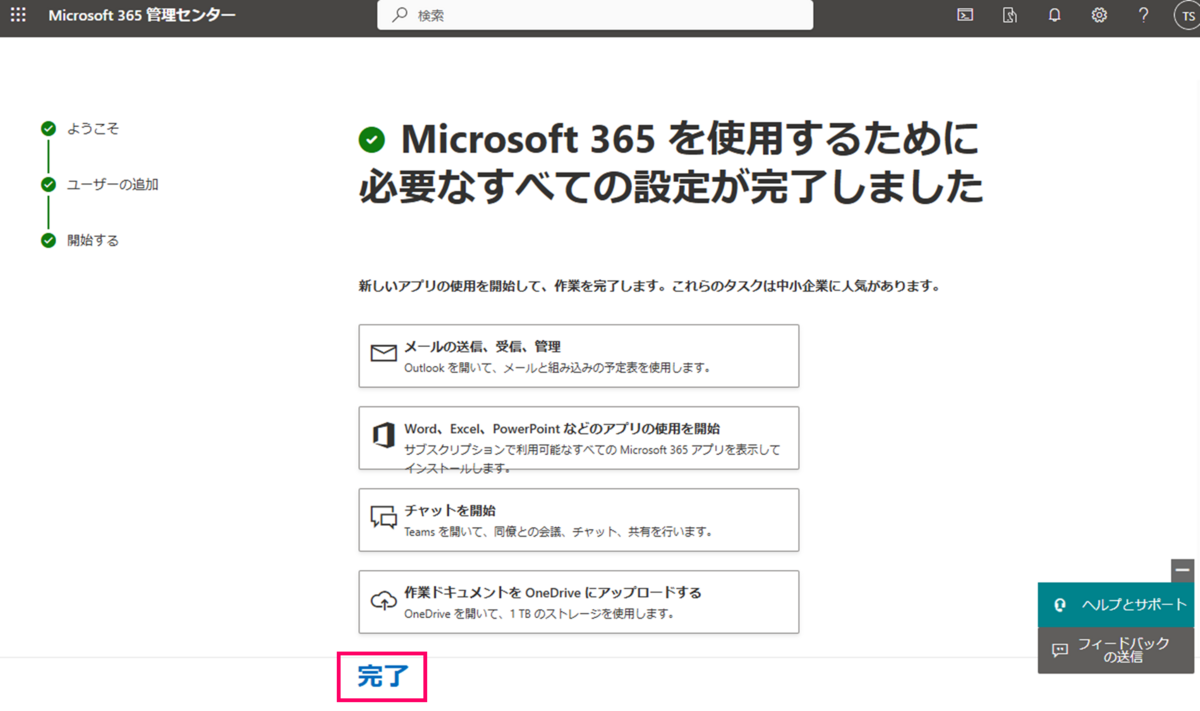Screen dimensions: 1200x711
Task: Click green check next to 開始する
Action: click(48, 240)
